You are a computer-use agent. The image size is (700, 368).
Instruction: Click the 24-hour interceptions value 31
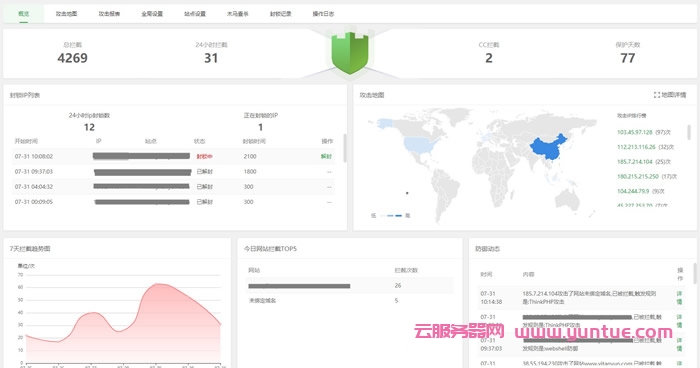tap(211, 58)
